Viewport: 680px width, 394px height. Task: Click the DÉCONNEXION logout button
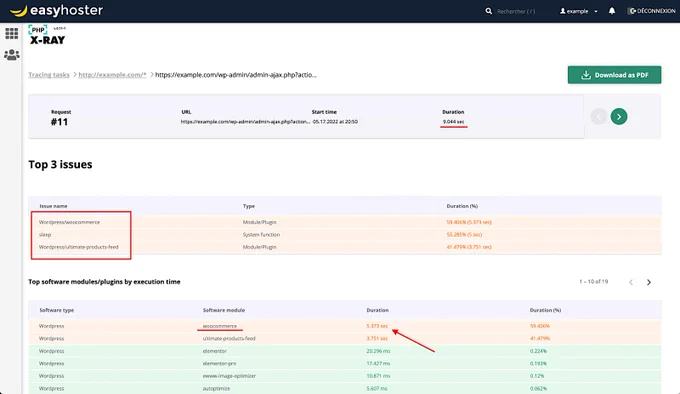pos(652,11)
